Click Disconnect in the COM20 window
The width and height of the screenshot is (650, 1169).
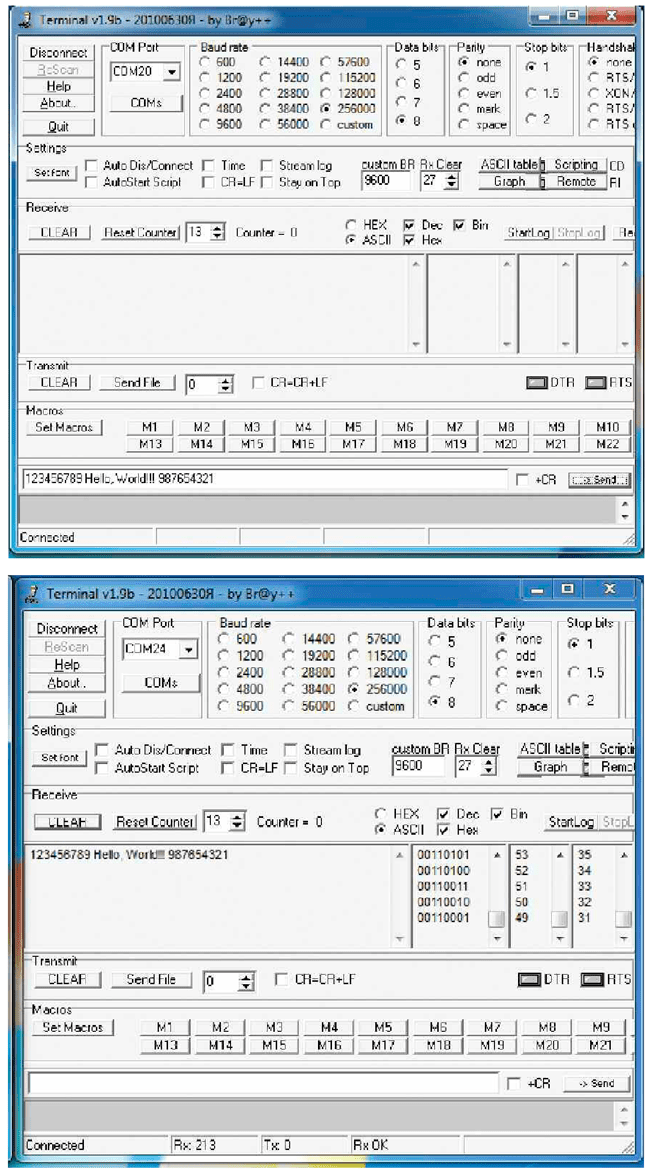coord(58,52)
